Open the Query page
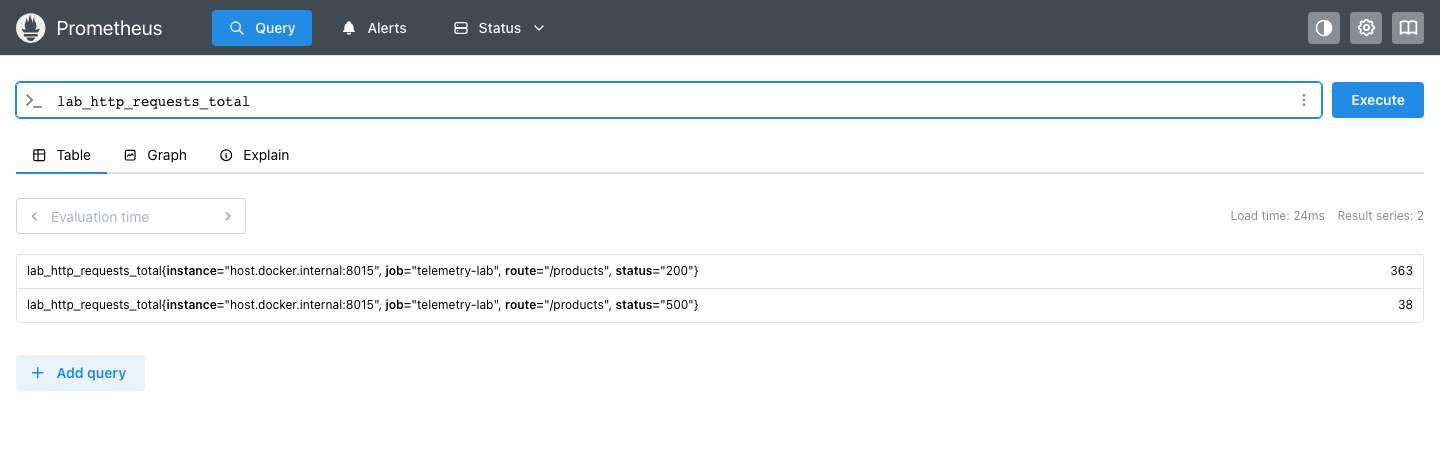The image size is (1440, 470). pos(262,28)
